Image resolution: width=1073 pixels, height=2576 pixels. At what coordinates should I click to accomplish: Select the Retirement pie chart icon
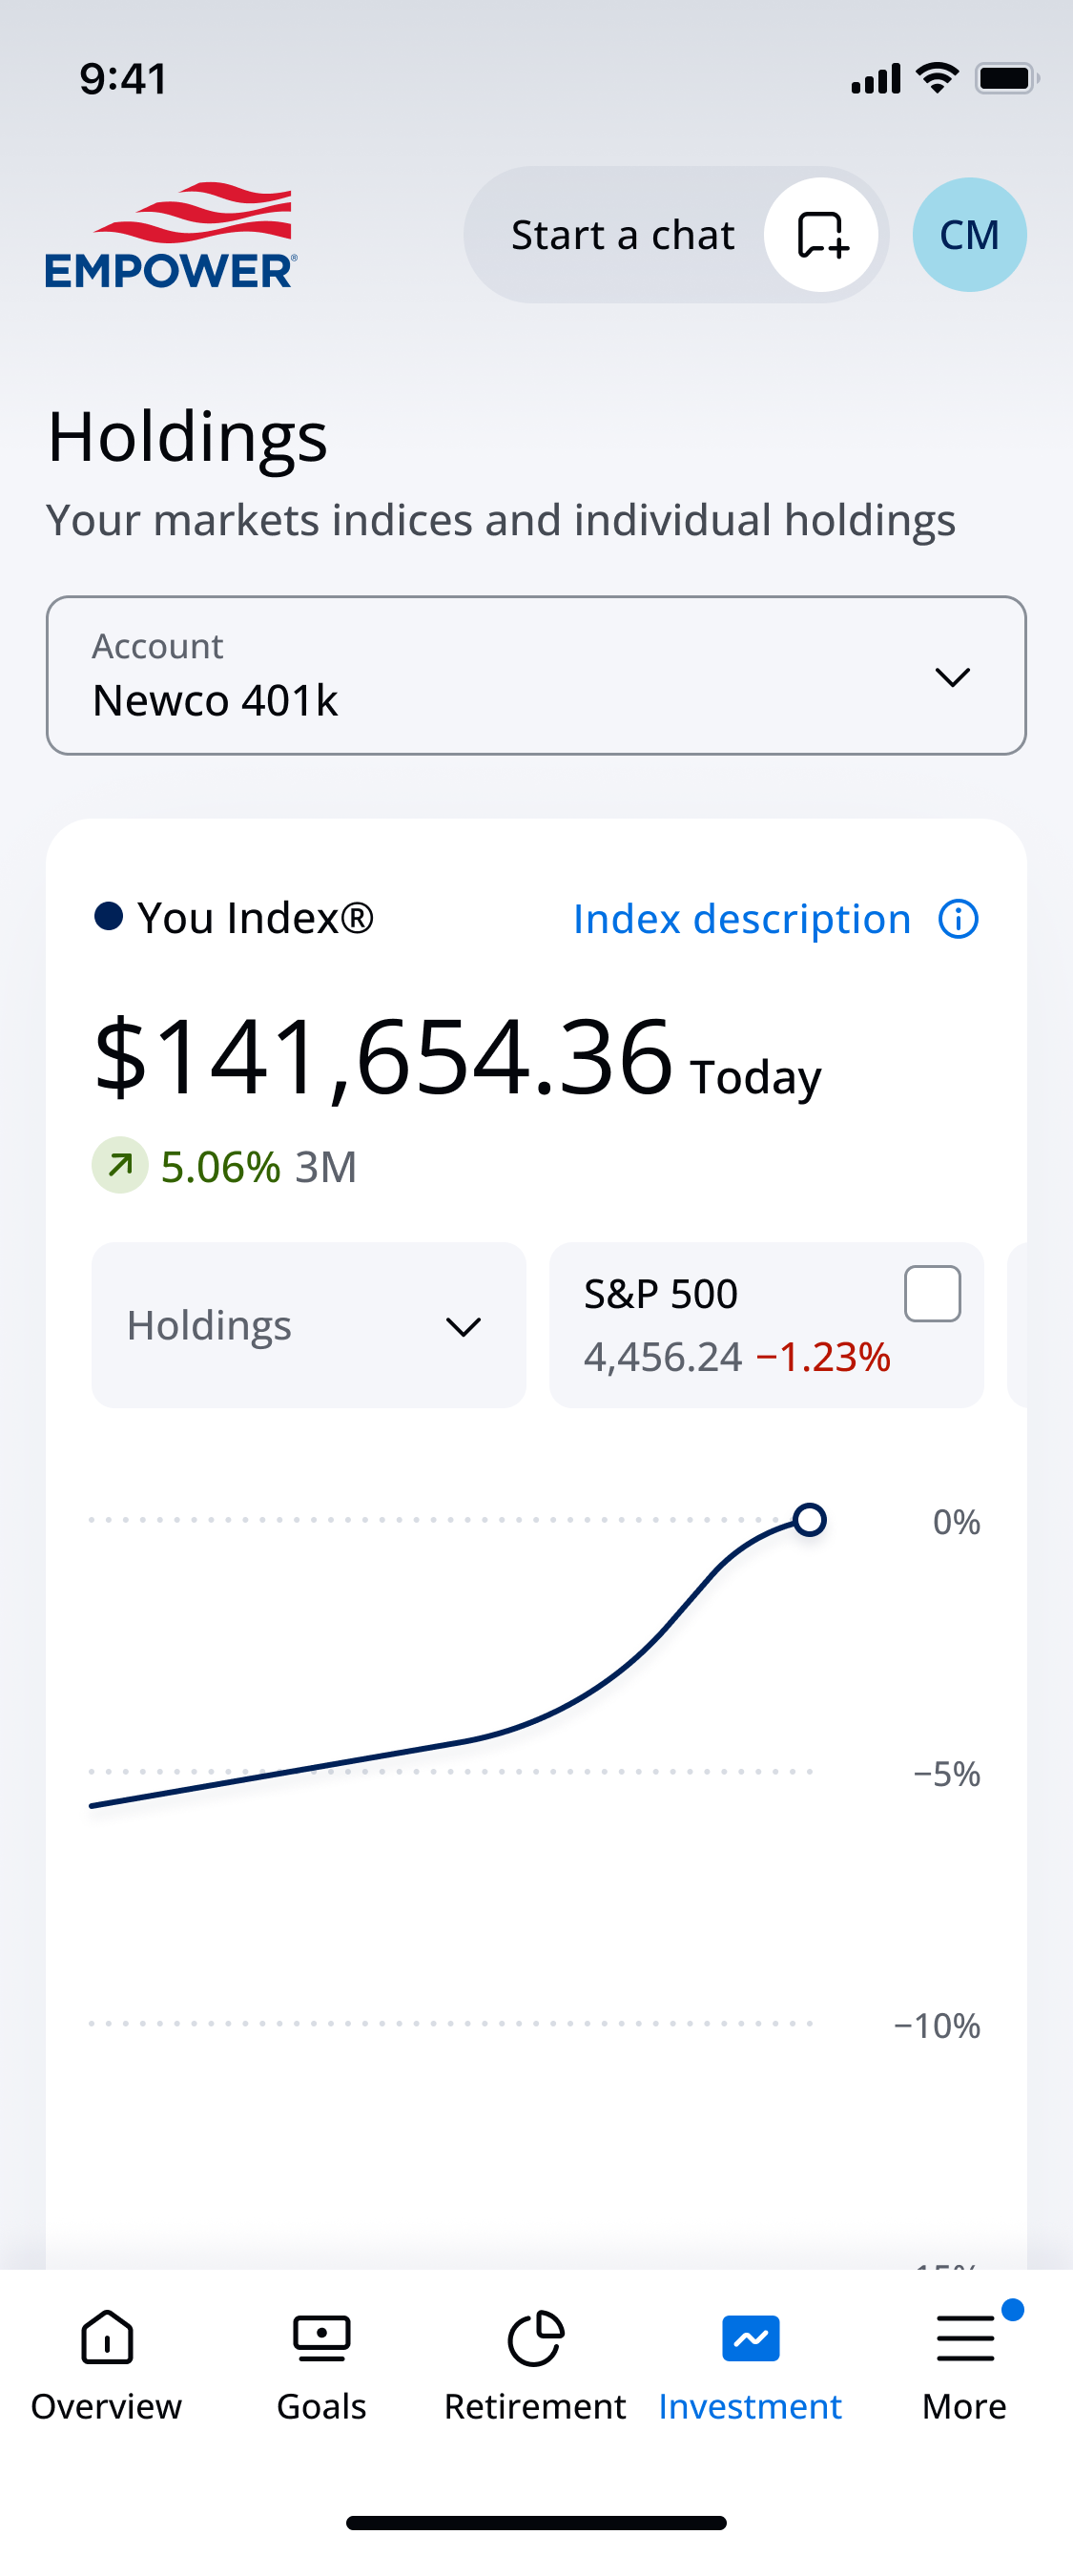536,2338
